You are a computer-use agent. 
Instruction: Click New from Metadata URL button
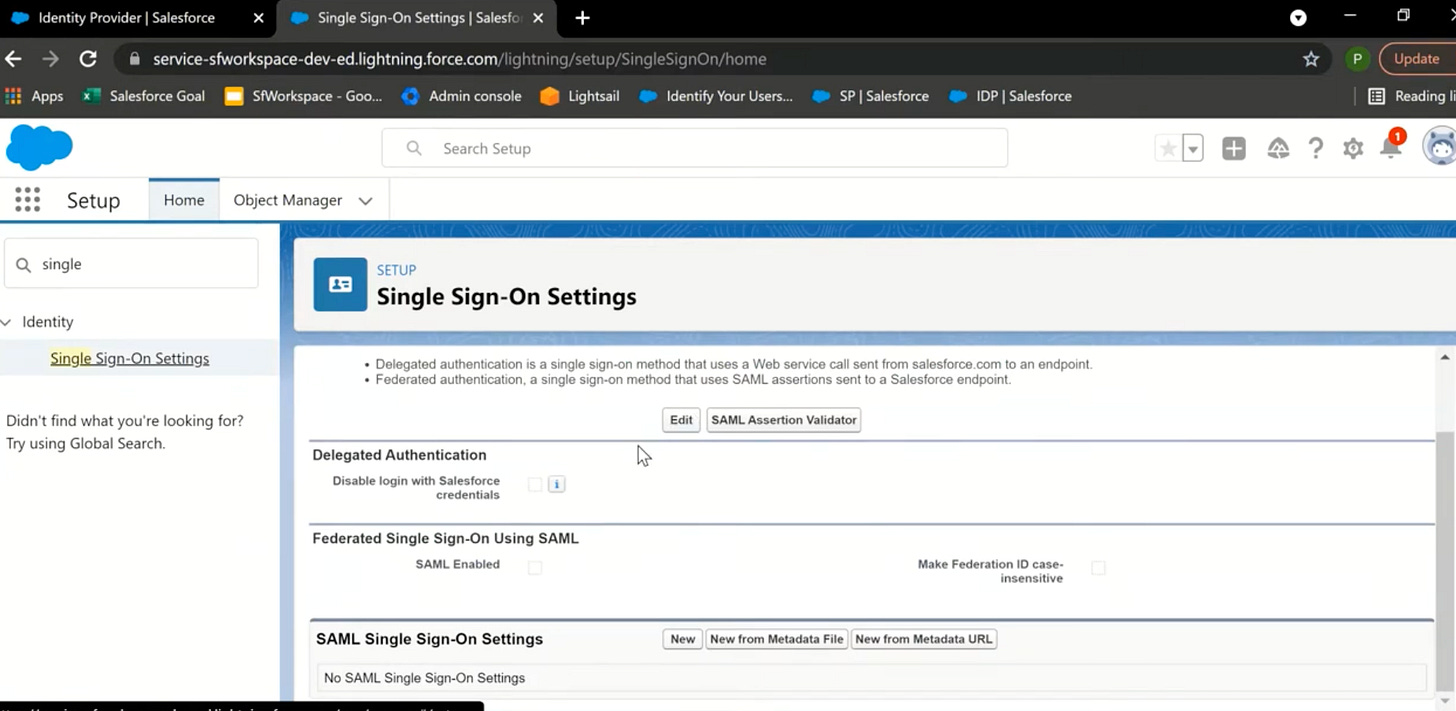924,639
